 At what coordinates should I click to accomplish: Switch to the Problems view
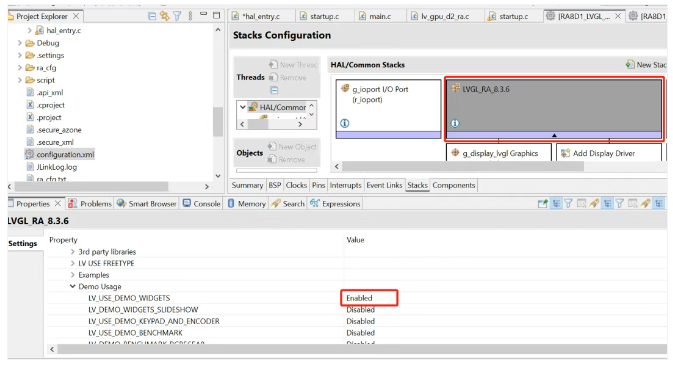[90, 204]
